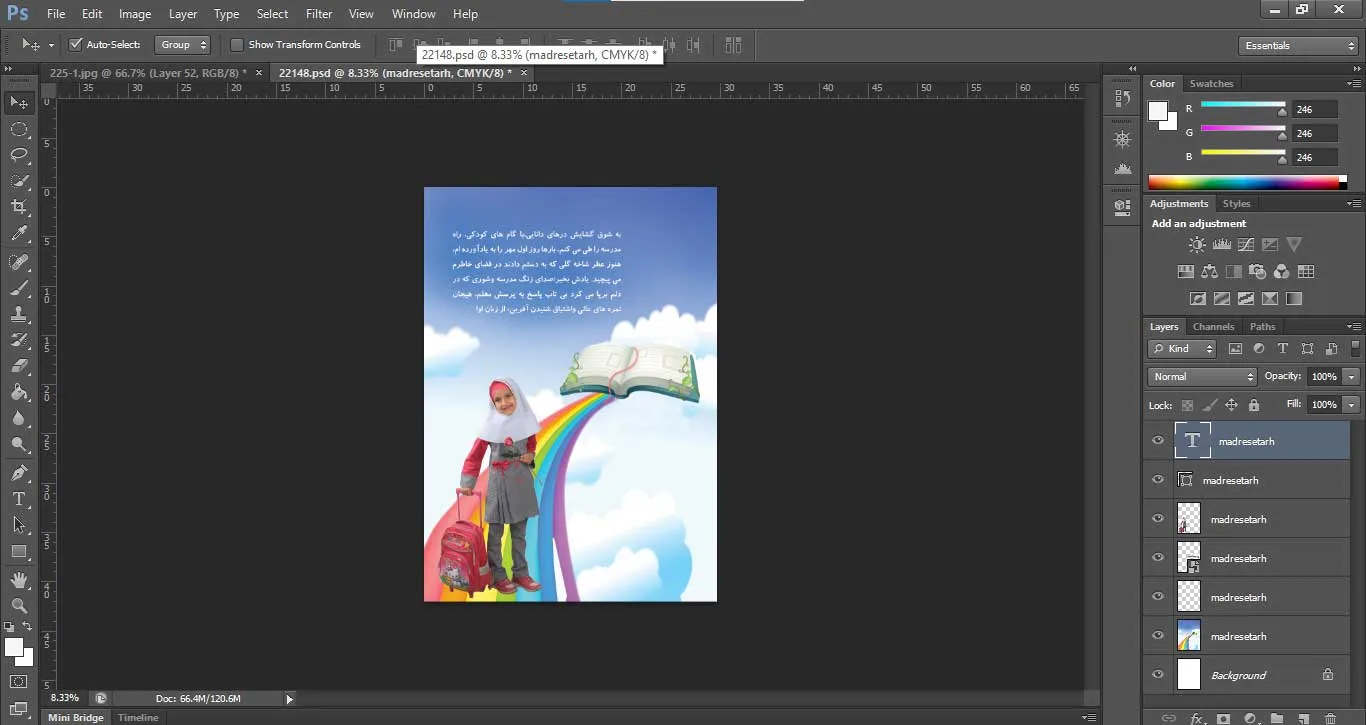Select the Lasso tool

(x=19, y=155)
